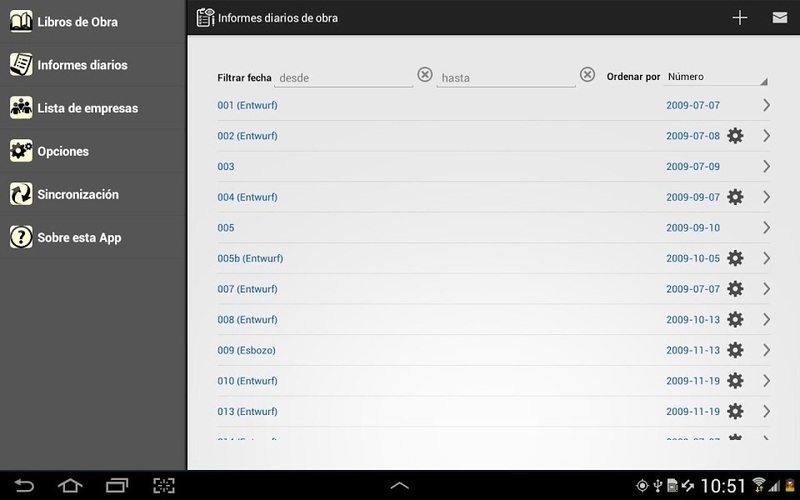Open the envelope mail icon
The width and height of the screenshot is (800, 500).
(779, 17)
